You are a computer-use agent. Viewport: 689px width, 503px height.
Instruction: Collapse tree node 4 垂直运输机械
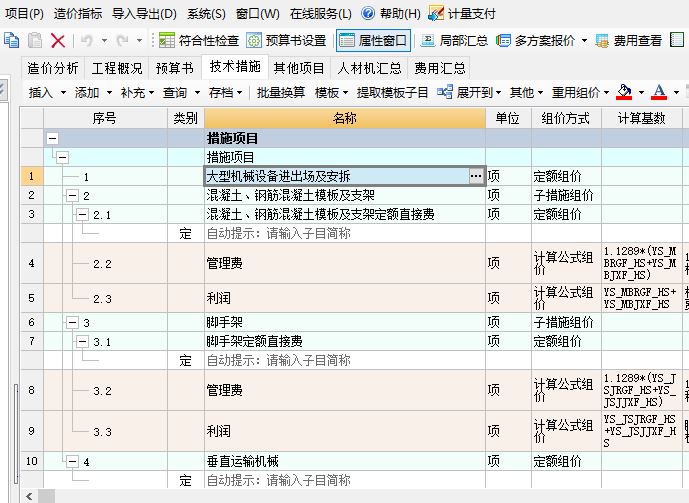pos(73,461)
